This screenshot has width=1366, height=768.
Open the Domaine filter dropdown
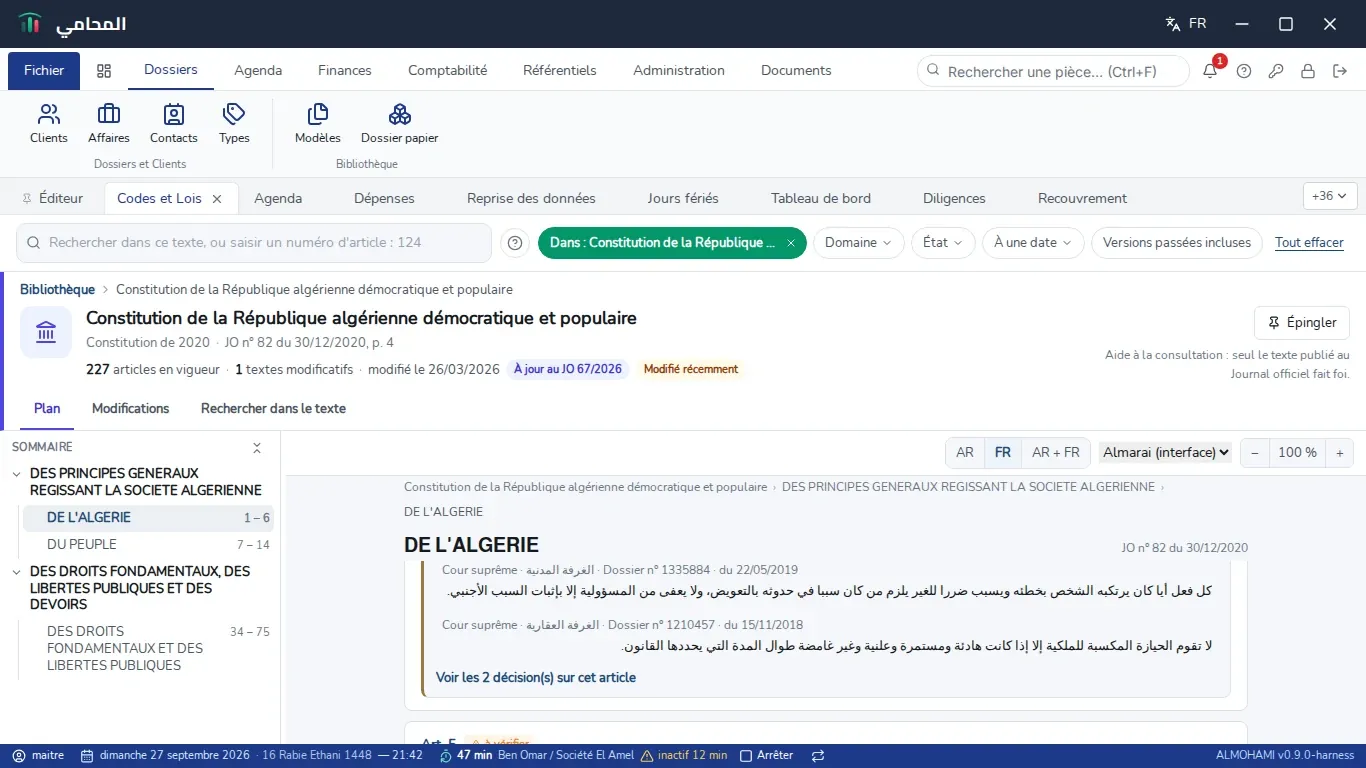[859, 243]
